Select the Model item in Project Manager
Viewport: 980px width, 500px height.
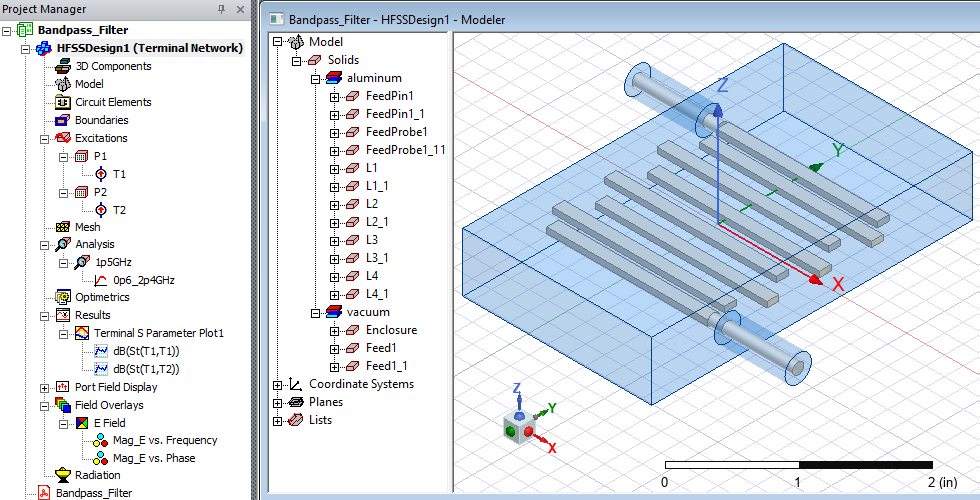pyautogui.click(x=89, y=84)
